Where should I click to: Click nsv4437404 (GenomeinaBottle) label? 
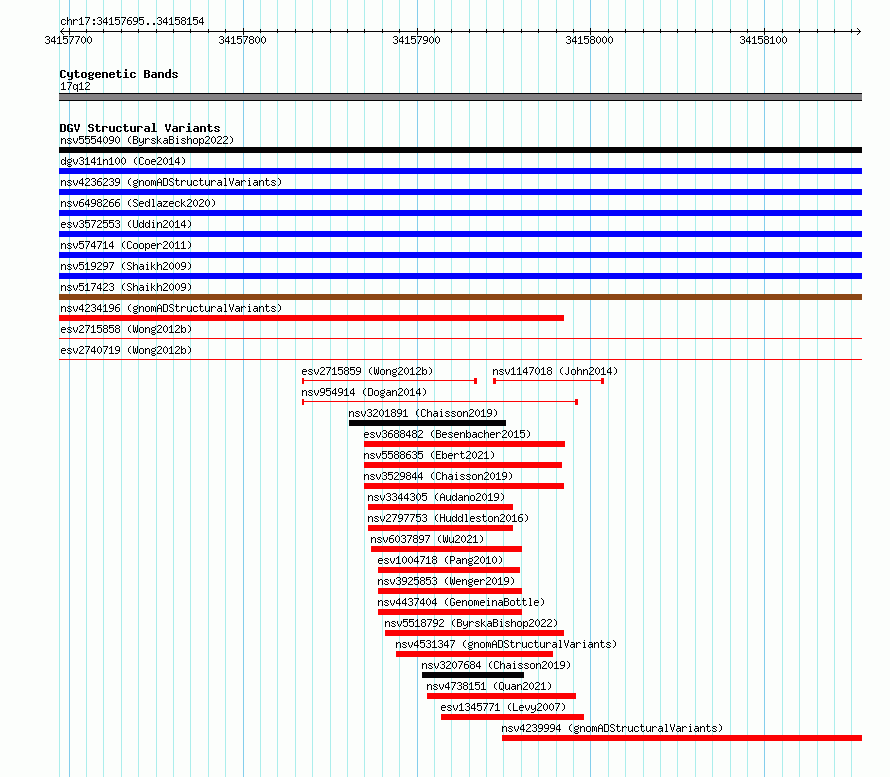[461, 602]
